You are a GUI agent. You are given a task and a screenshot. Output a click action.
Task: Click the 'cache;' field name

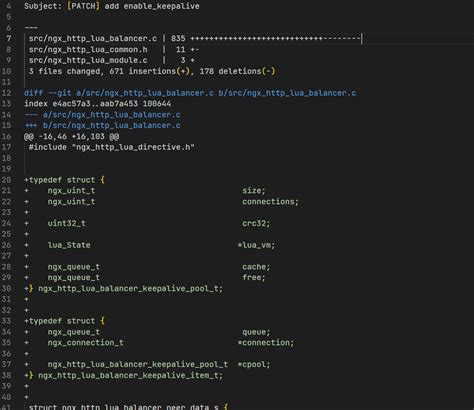coord(256,267)
